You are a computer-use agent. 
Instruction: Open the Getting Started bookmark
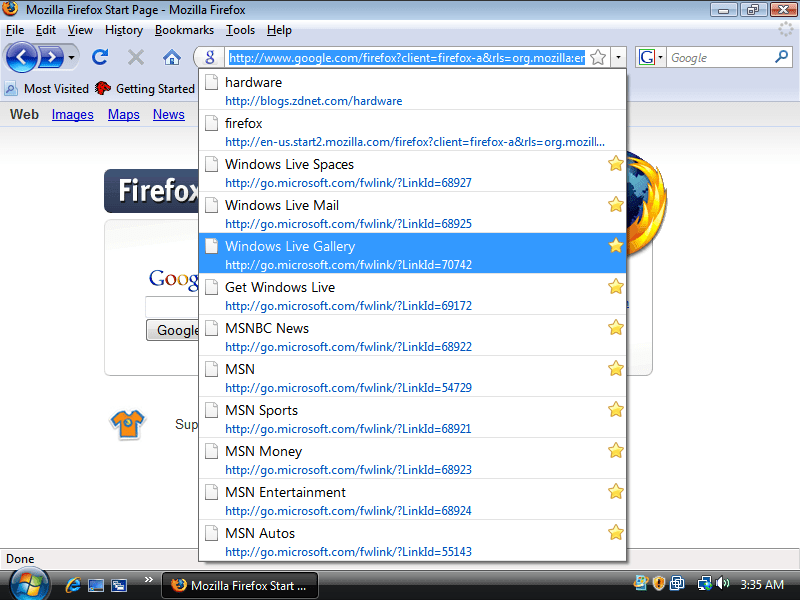[145, 89]
